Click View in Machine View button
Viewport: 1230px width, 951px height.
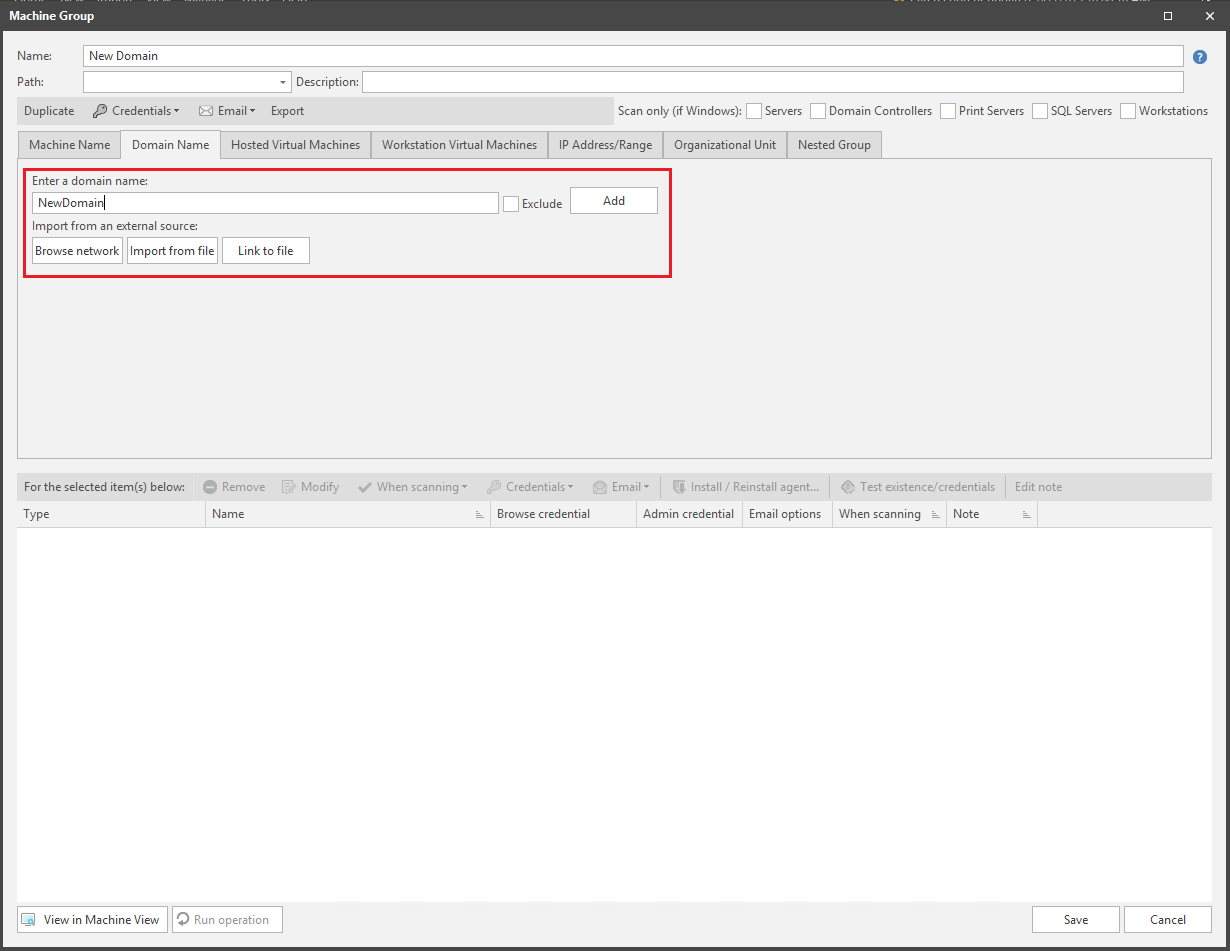(92, 920)
